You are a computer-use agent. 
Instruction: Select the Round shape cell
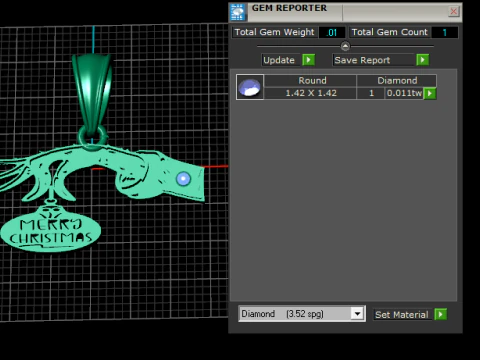[x=310, y=81]
